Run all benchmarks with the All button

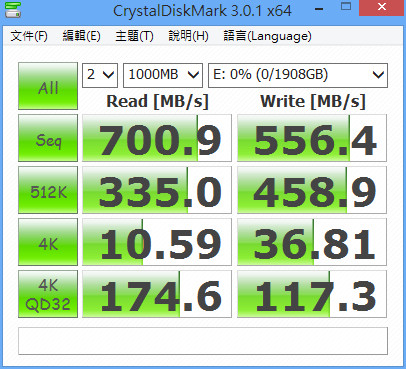click(x=48, y=86)
